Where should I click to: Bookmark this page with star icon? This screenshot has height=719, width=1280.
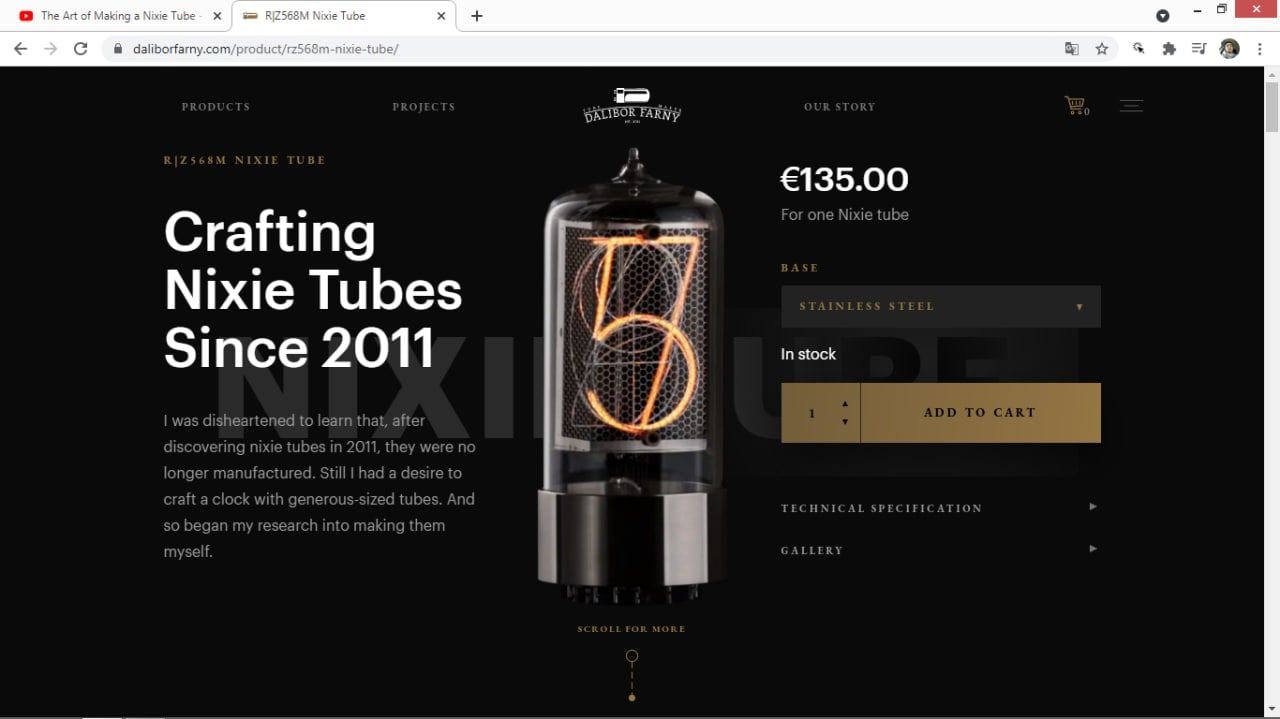1101,48
